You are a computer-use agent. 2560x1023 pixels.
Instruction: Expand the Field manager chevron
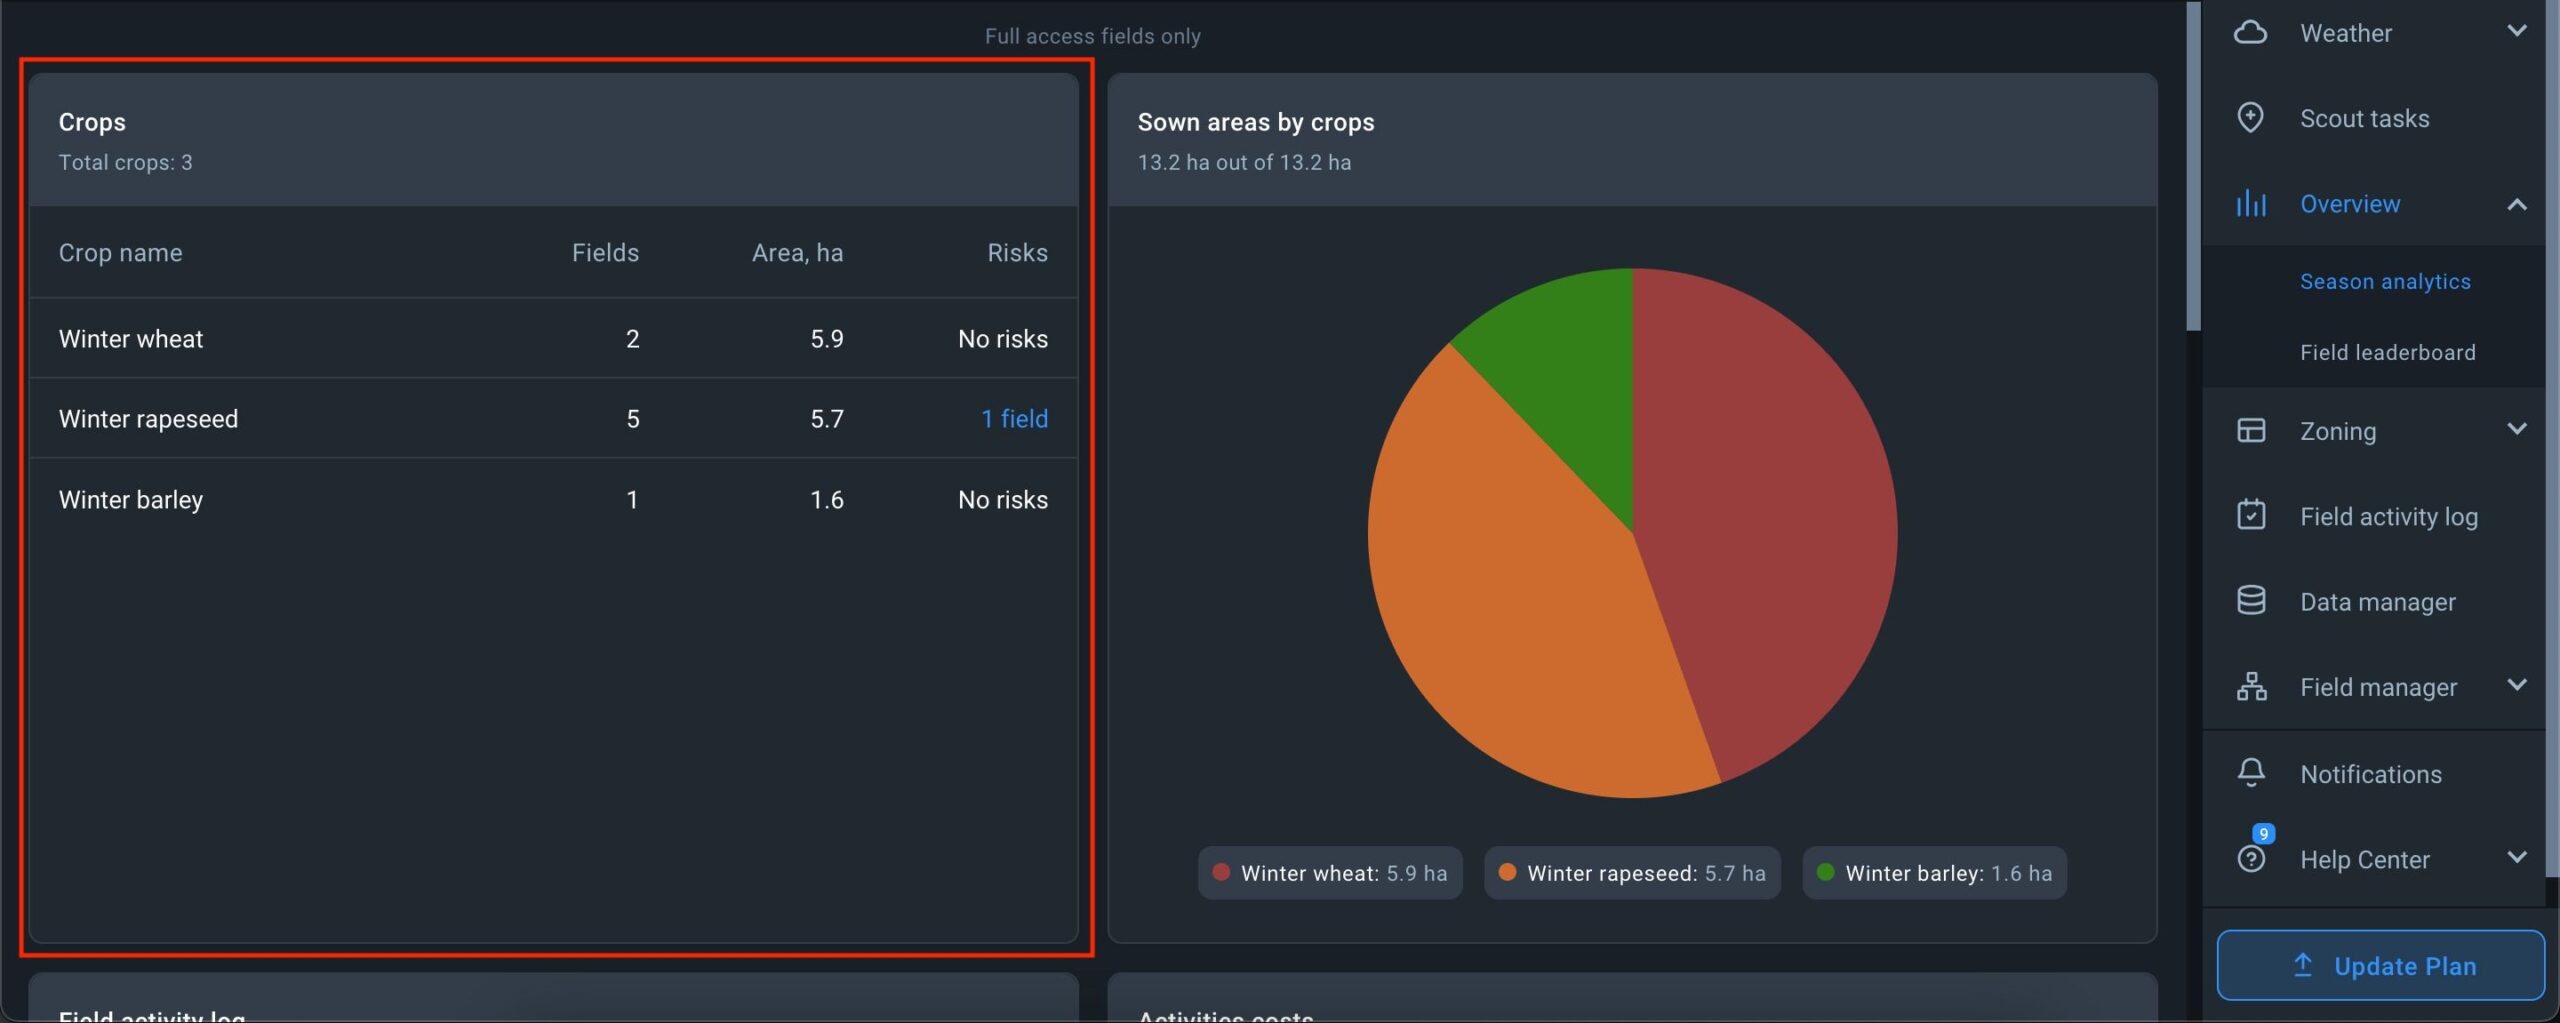point(2516,686)
